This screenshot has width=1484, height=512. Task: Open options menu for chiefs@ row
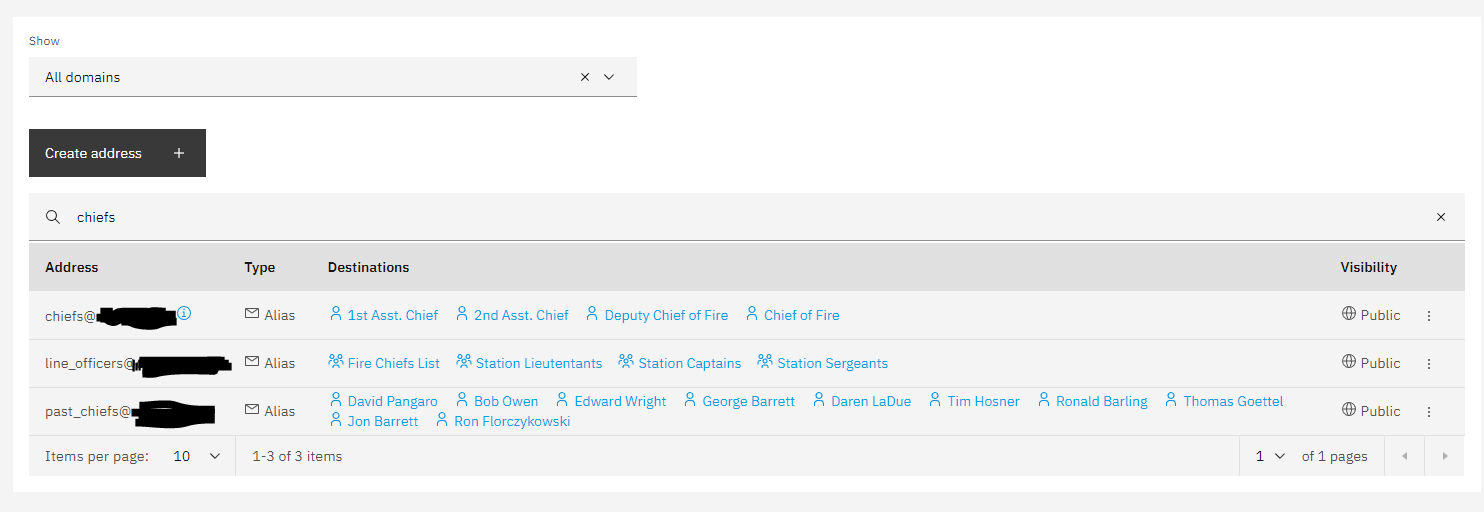(1429, 316)
